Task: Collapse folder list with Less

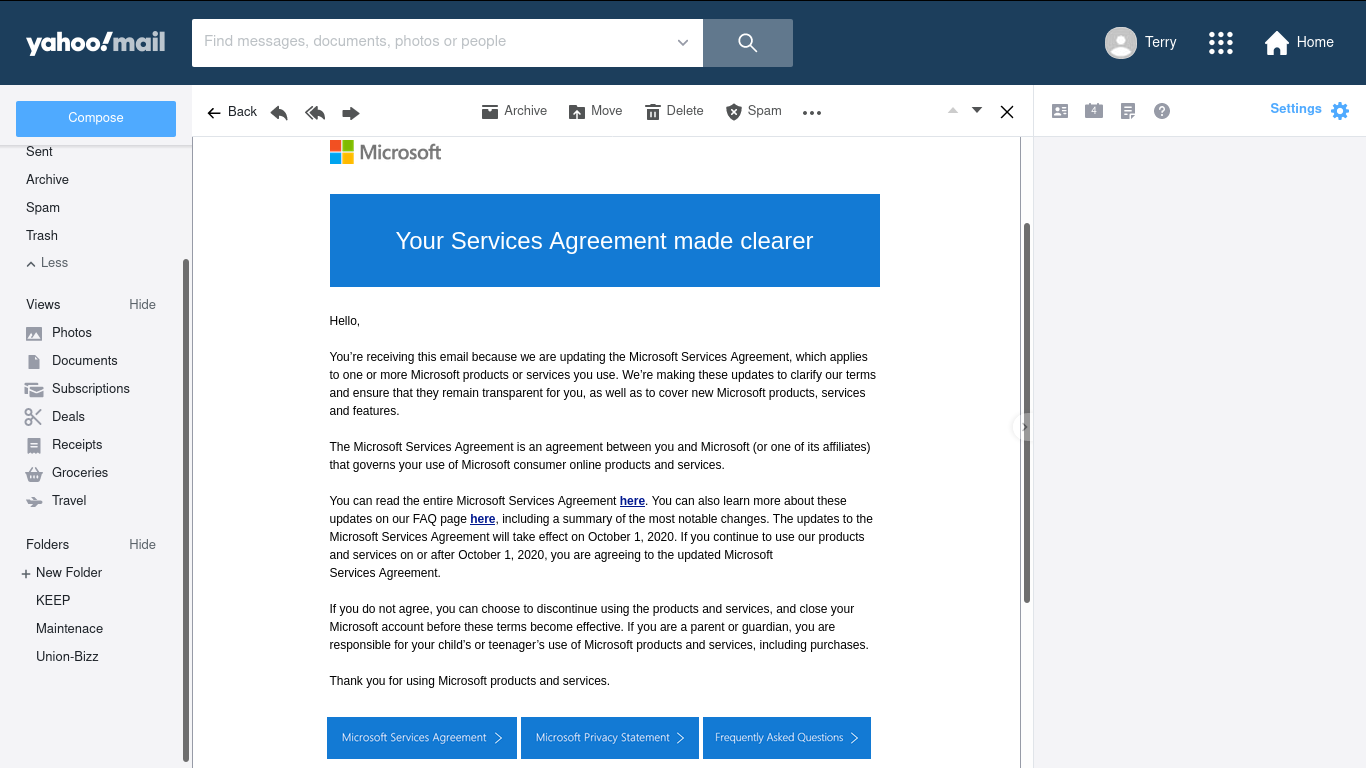Action: [x=47, y=263]
